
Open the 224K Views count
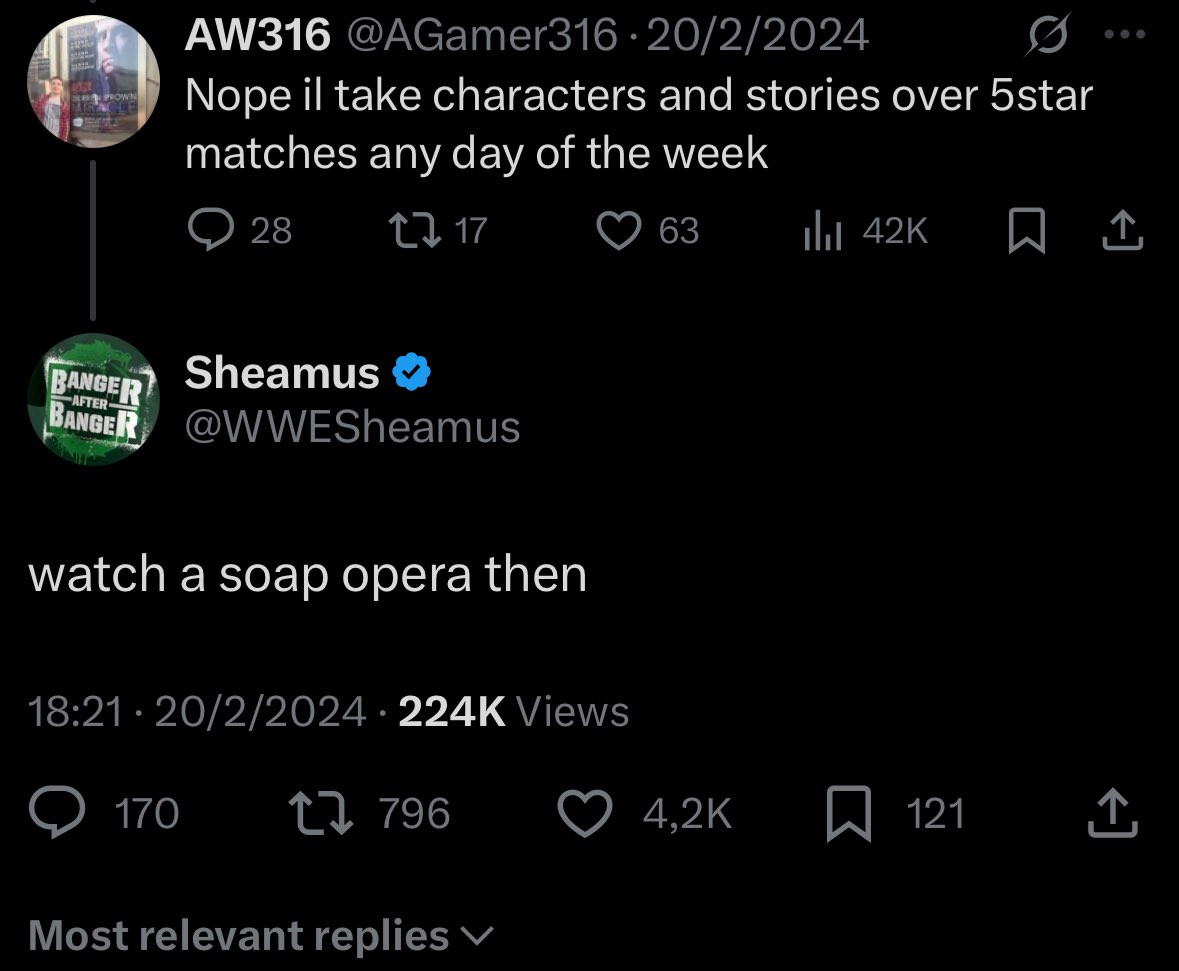pos(513,712)
